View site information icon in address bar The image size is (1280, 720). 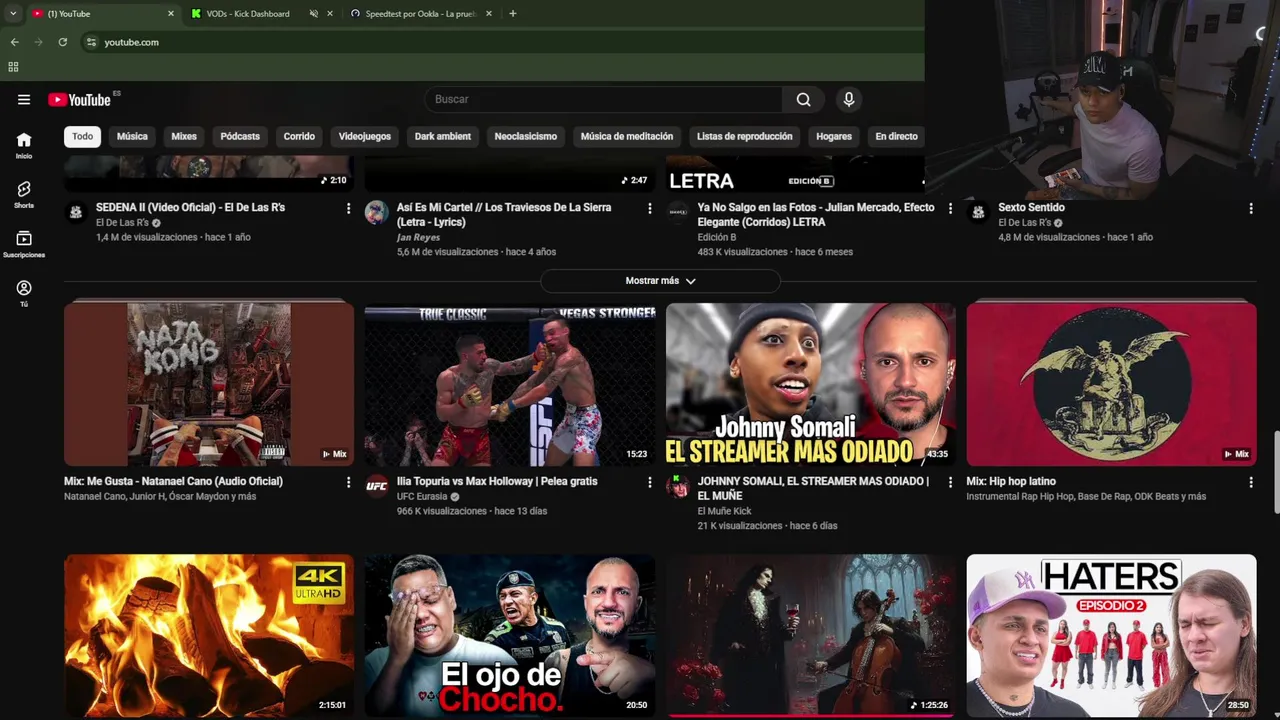coord(91,42)
